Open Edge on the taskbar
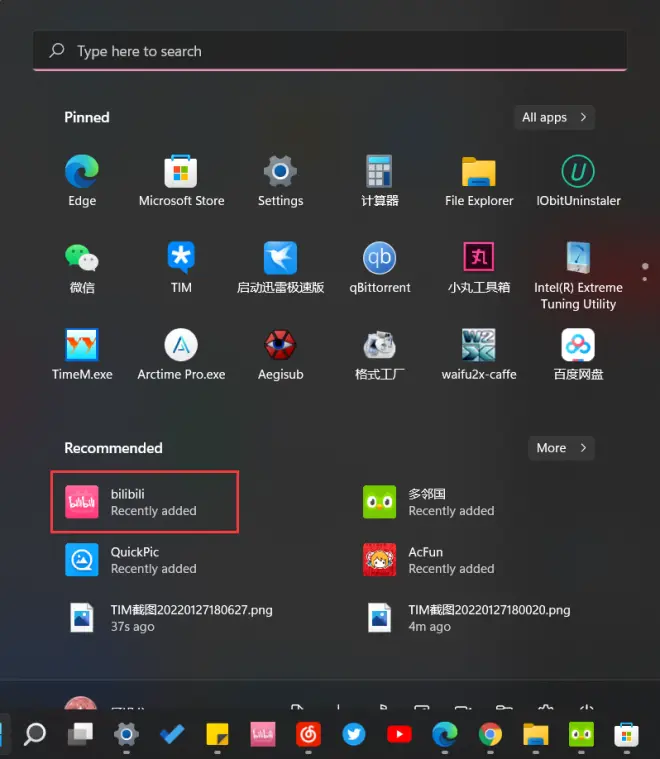Image resolution: width=660 pixels, height=759 pixels. tap(445, 734)
